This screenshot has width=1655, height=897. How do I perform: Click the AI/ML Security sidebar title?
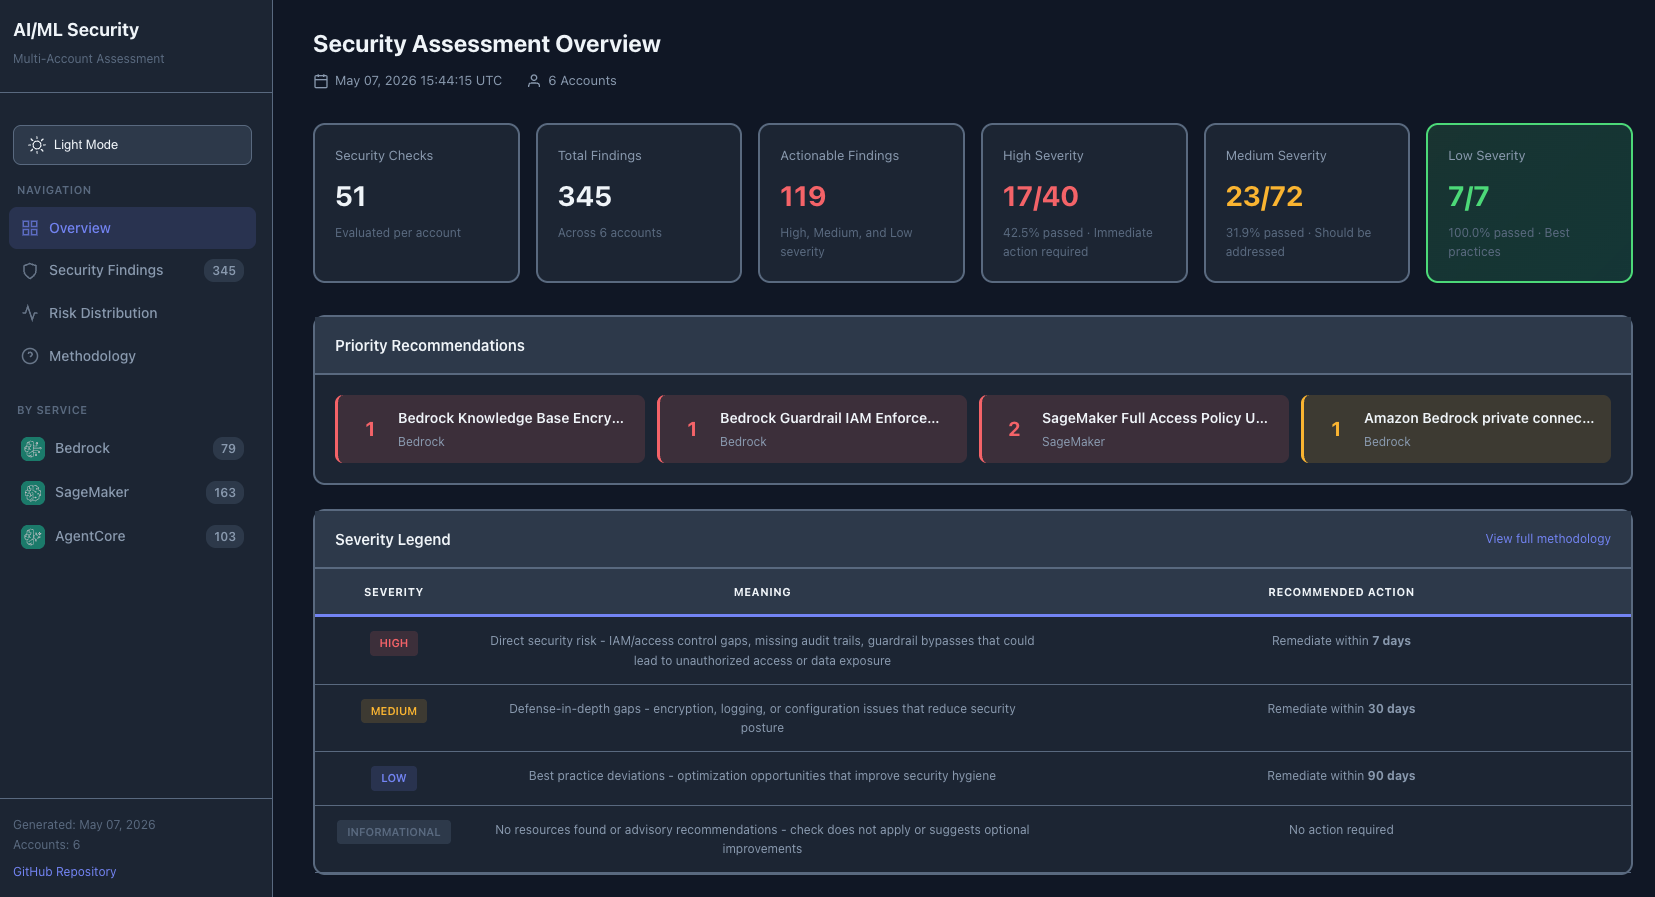(76, 30)
